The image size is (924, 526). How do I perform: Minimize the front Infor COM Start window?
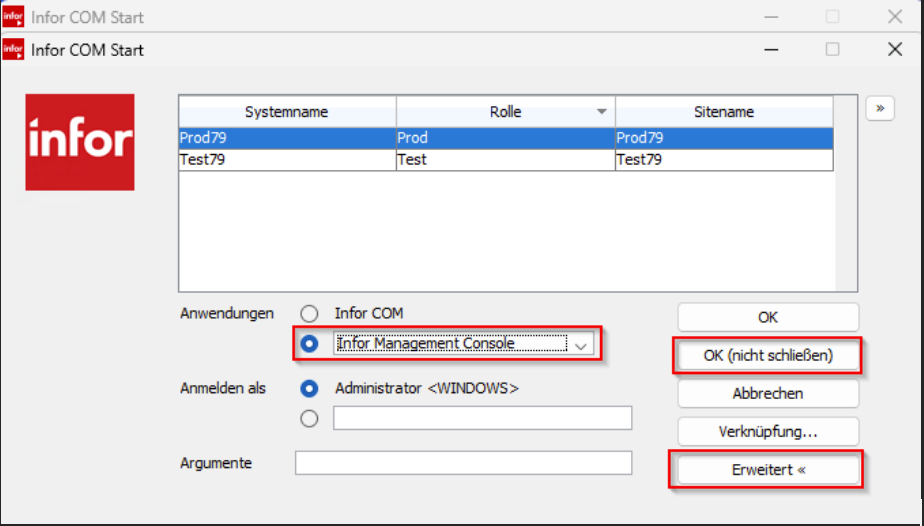point(771,49)
